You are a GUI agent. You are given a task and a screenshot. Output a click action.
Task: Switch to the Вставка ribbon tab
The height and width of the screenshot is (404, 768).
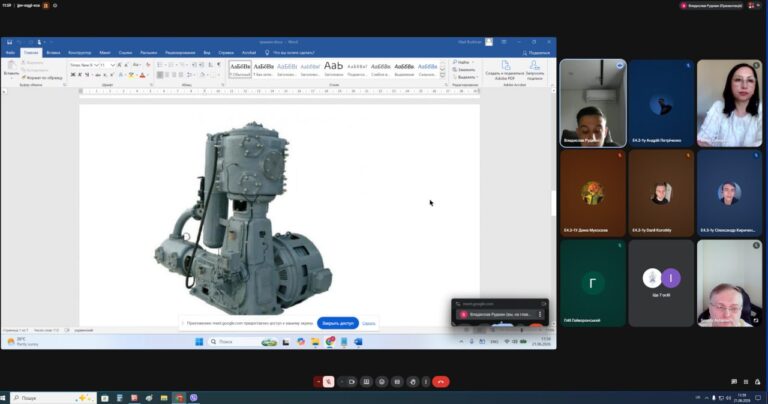click(x=53, y=52)
